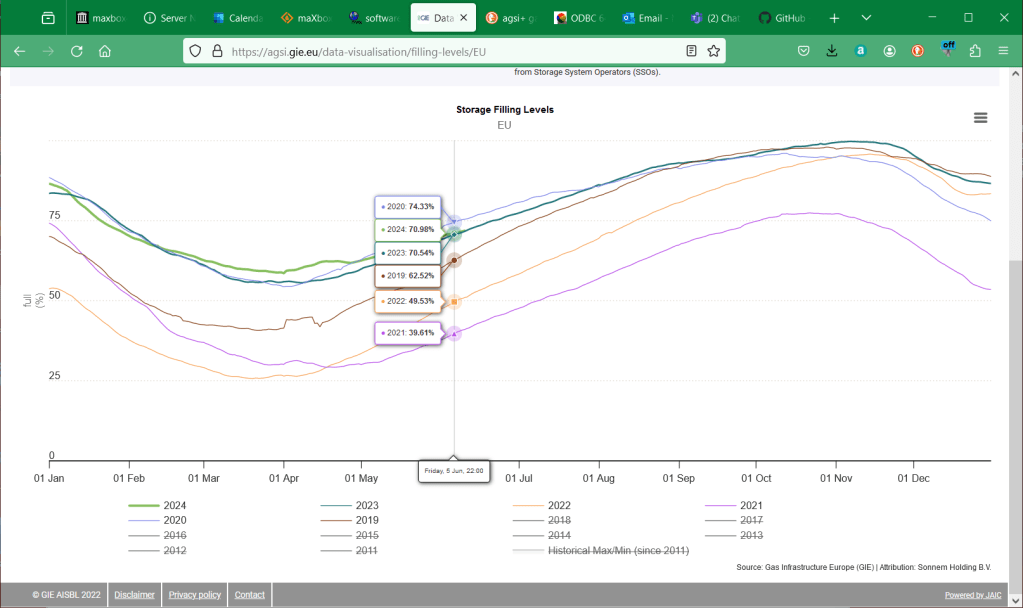
Task: Enable the Historical Max/Min legend series
Action: tap(617, 550)
